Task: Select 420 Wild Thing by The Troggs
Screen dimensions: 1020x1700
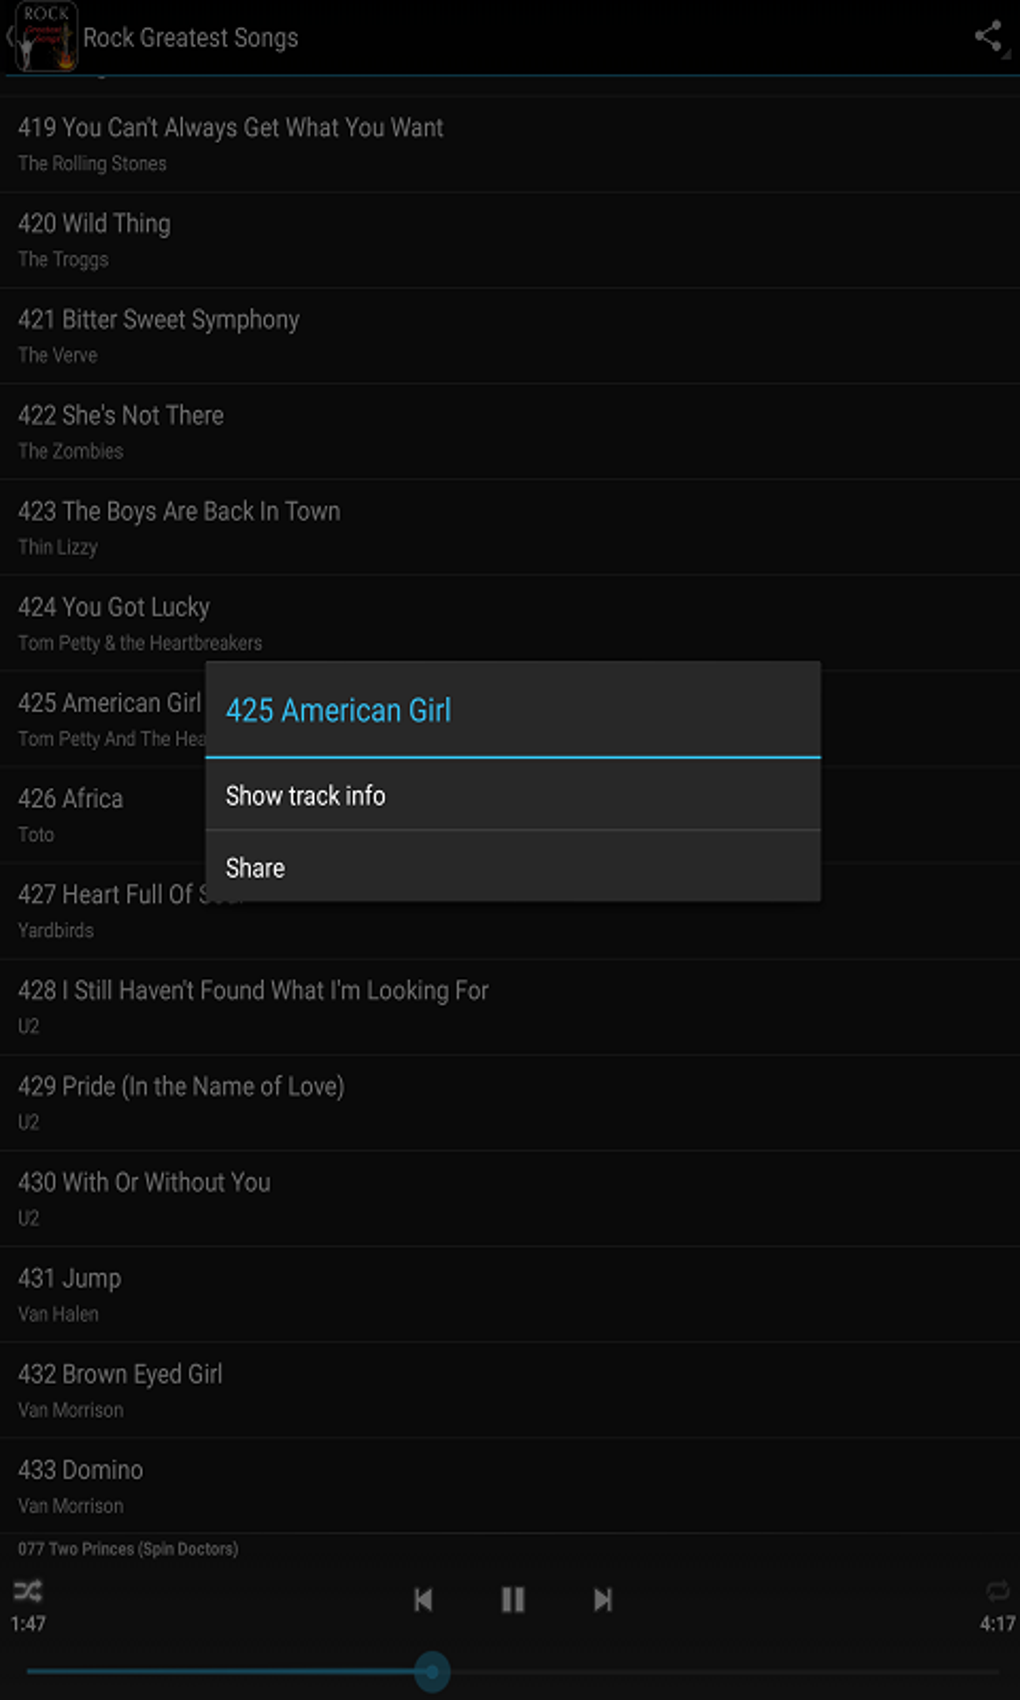Action: 510,240
